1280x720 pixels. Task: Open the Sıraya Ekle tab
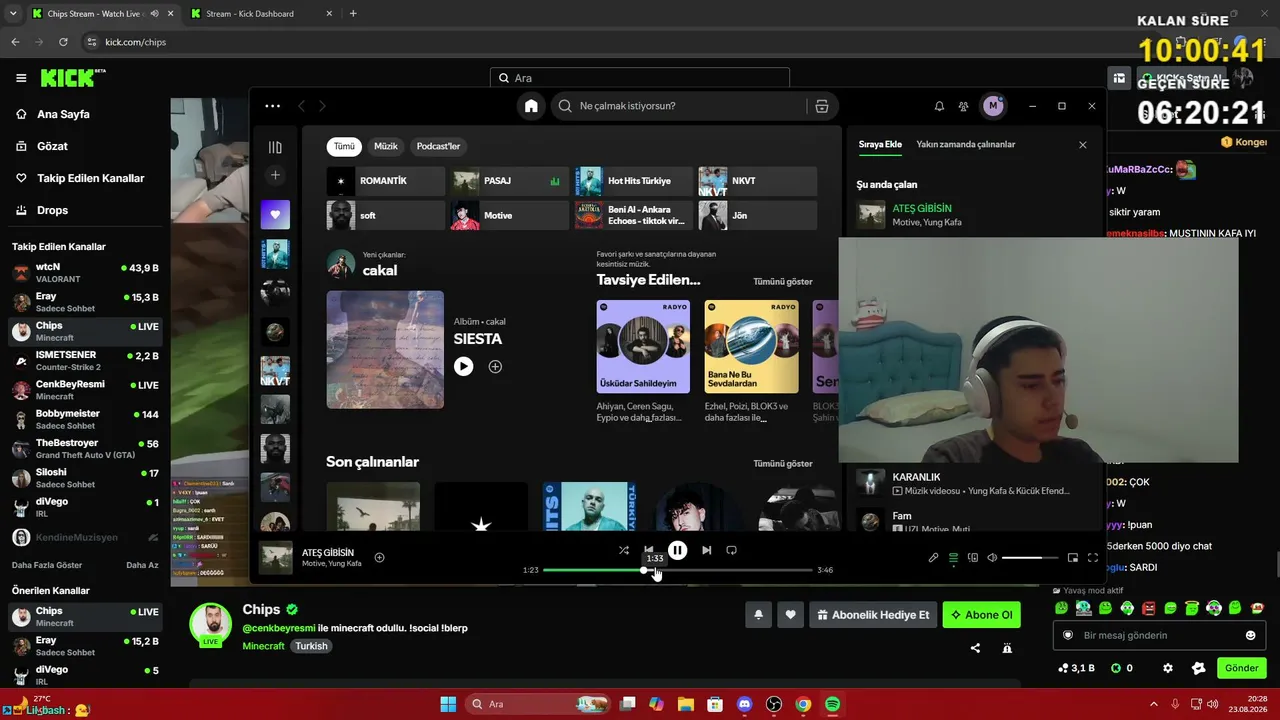click(x=880, y=144)
